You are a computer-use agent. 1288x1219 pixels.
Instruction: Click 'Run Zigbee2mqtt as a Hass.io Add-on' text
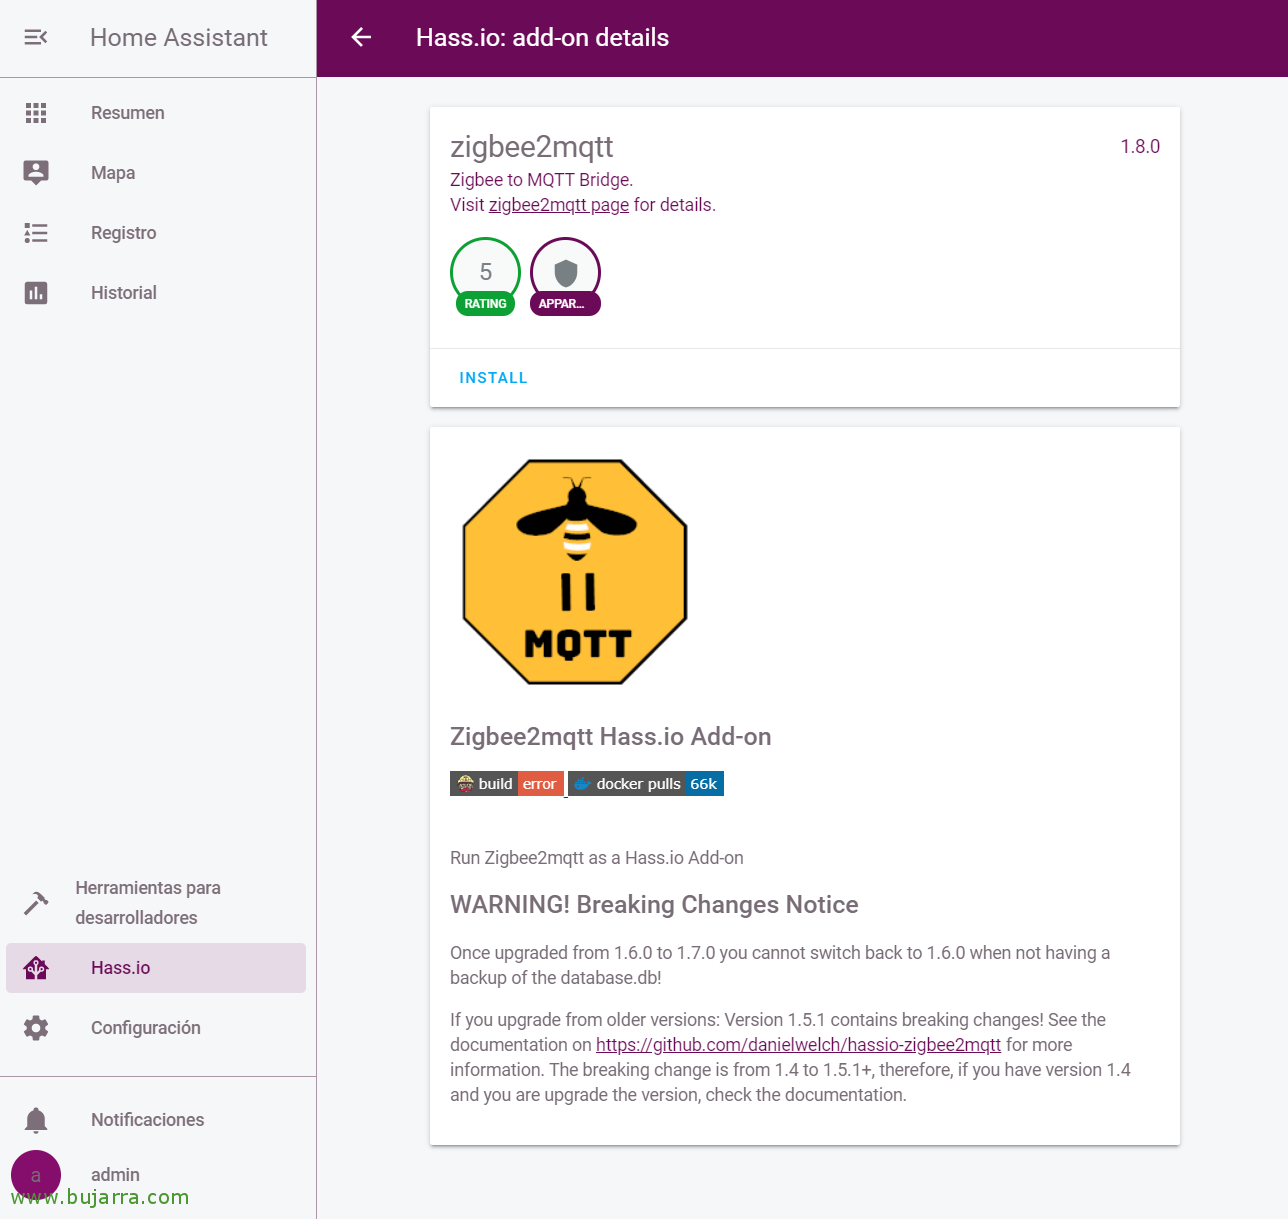coord(597,858)
